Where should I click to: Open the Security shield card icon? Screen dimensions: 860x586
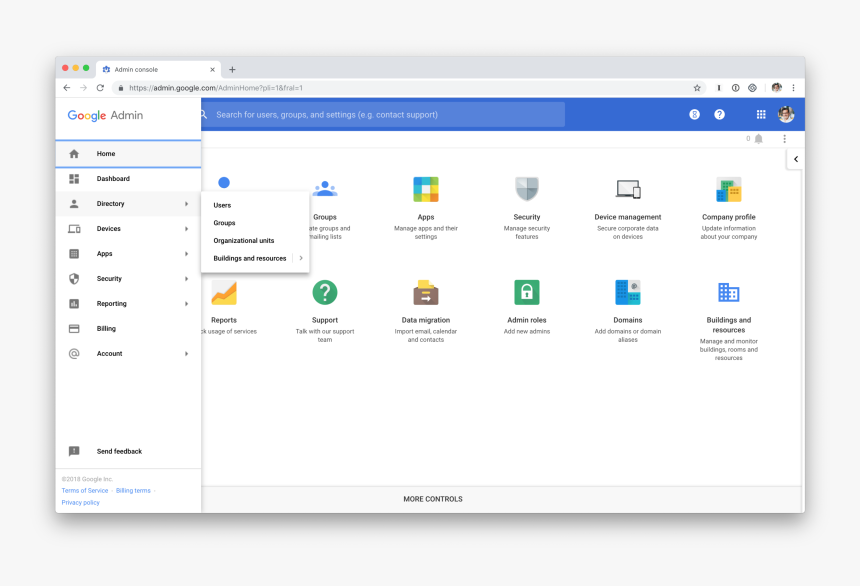[x=527, y=189]
